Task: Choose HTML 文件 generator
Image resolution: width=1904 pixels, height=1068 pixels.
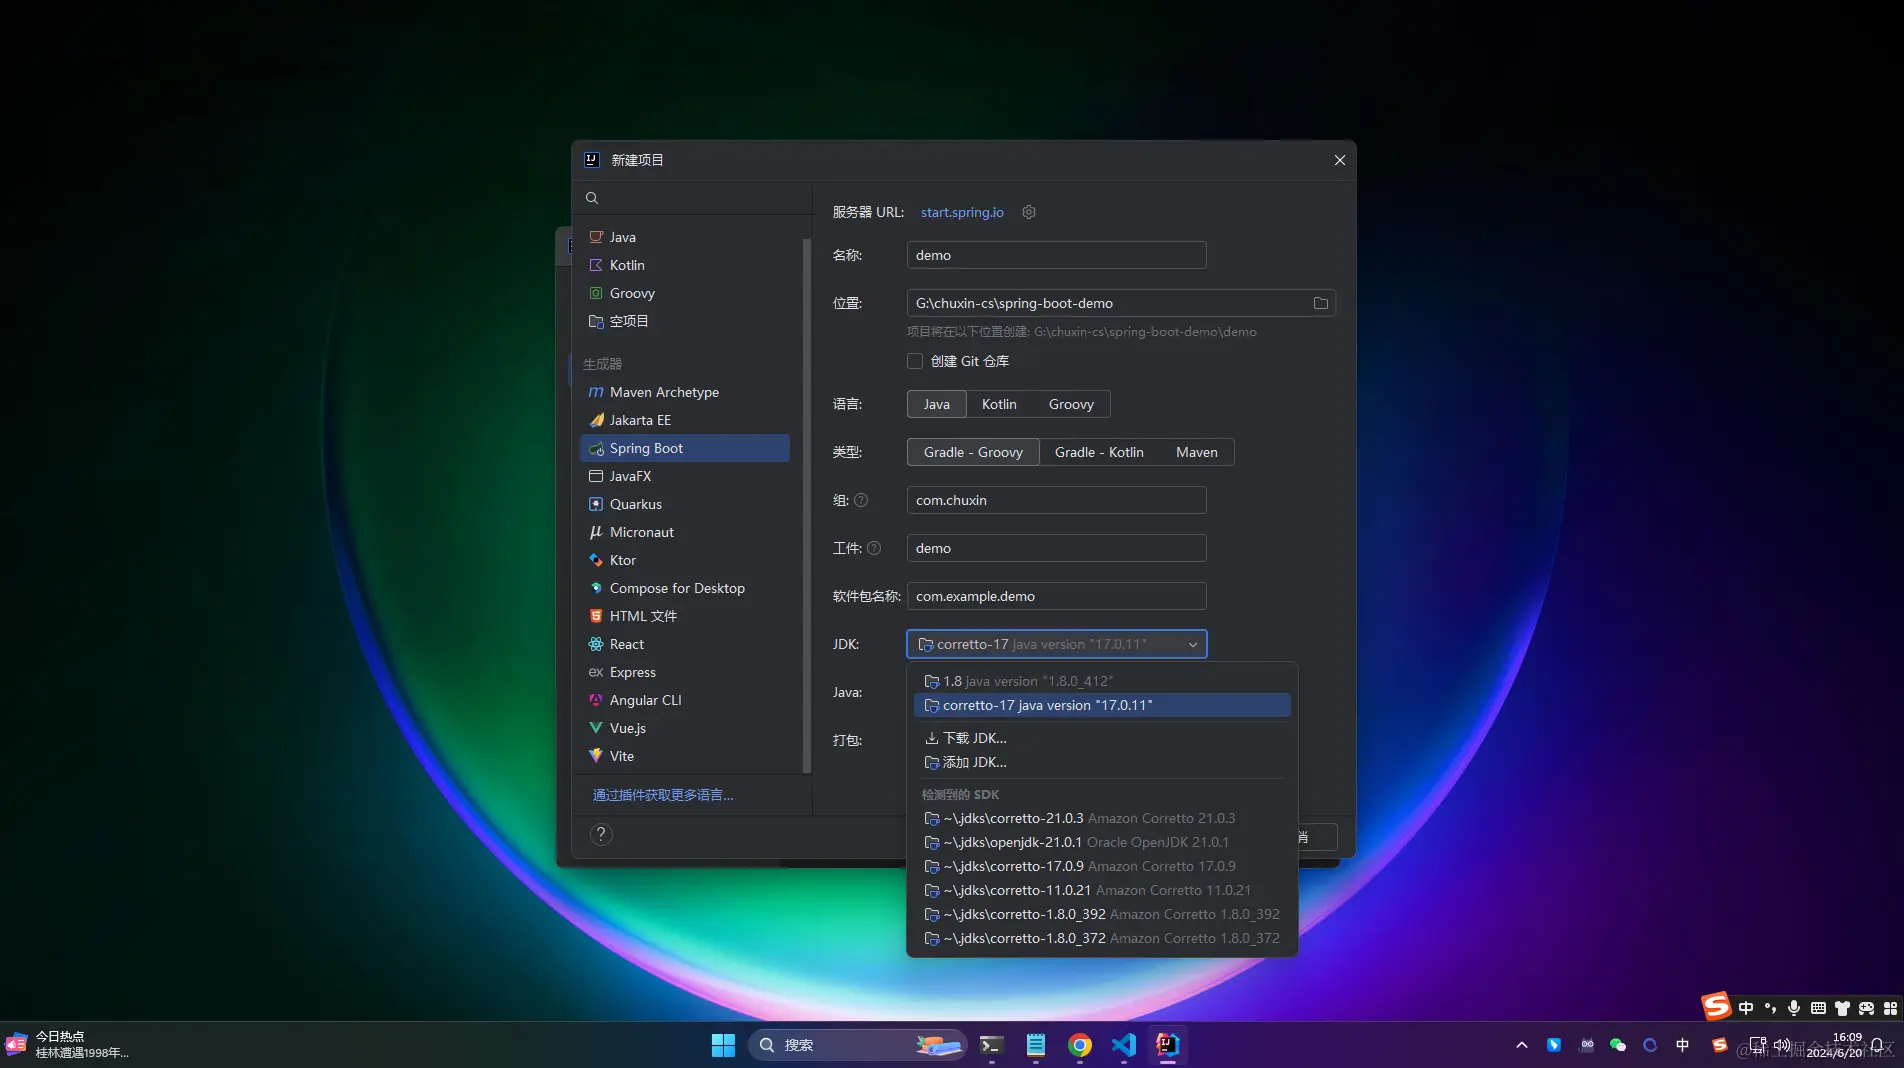Action: point(685,616)
